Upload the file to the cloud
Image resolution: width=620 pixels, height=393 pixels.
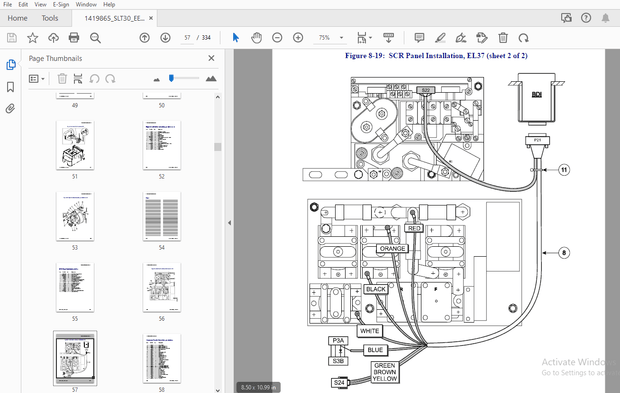53,38
